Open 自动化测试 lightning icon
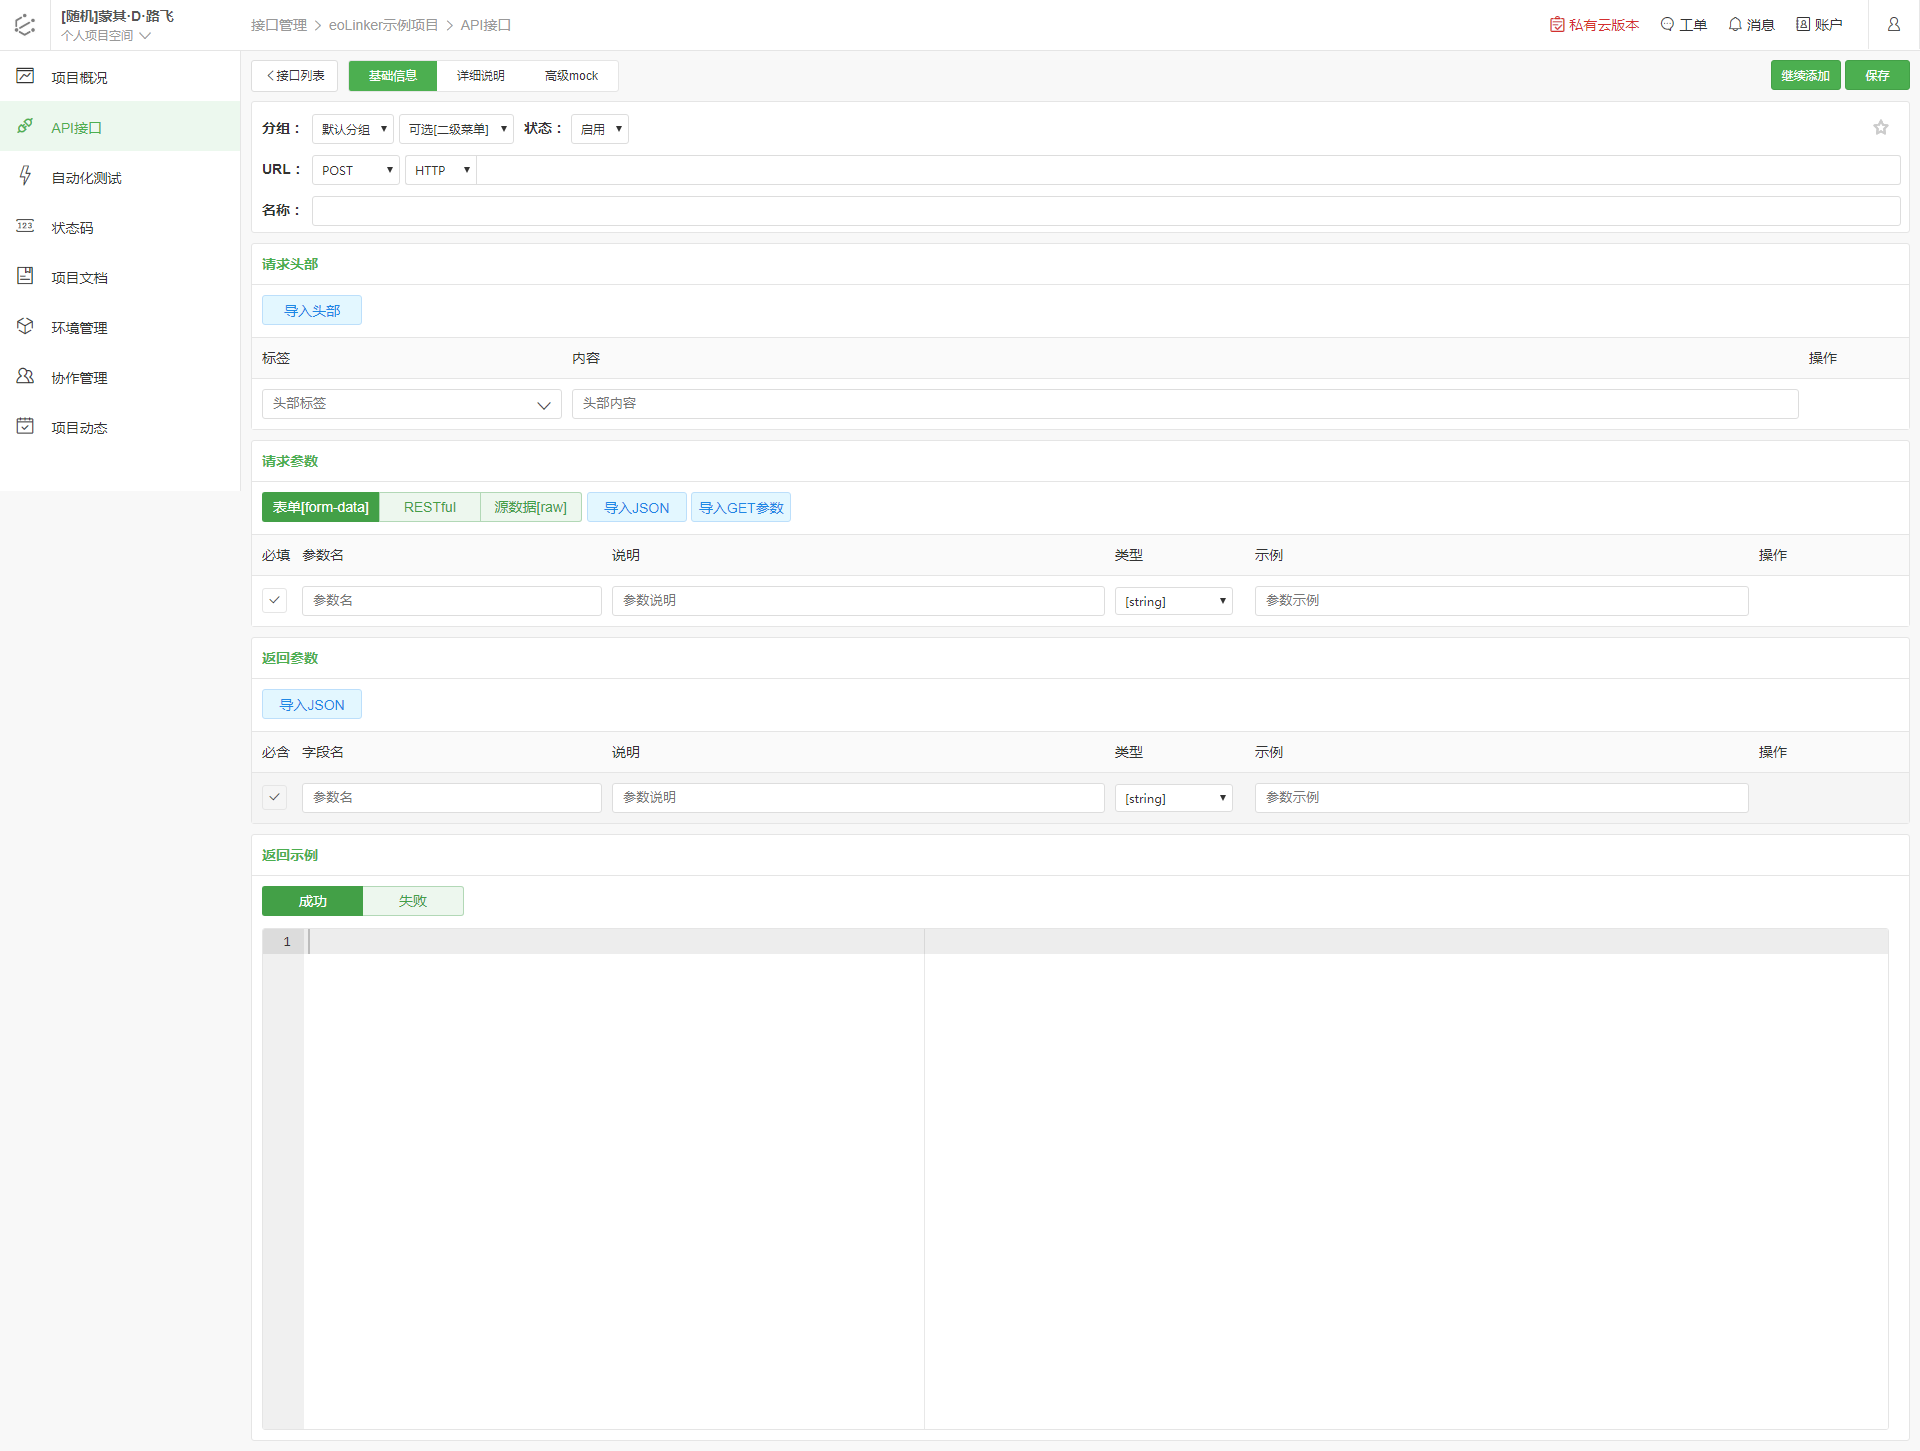This screenshot has width=1920, height=1451. click(25, 177)
